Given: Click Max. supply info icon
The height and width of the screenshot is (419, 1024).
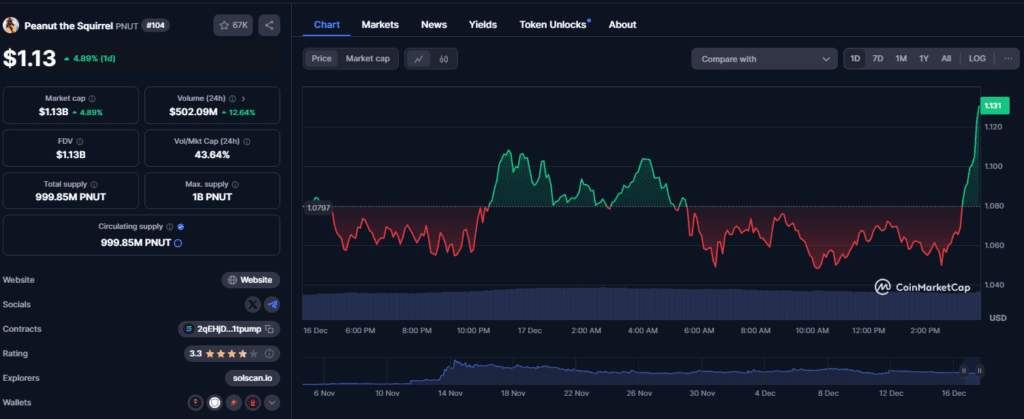Looking at the screenshot, I should pos(235,185).
